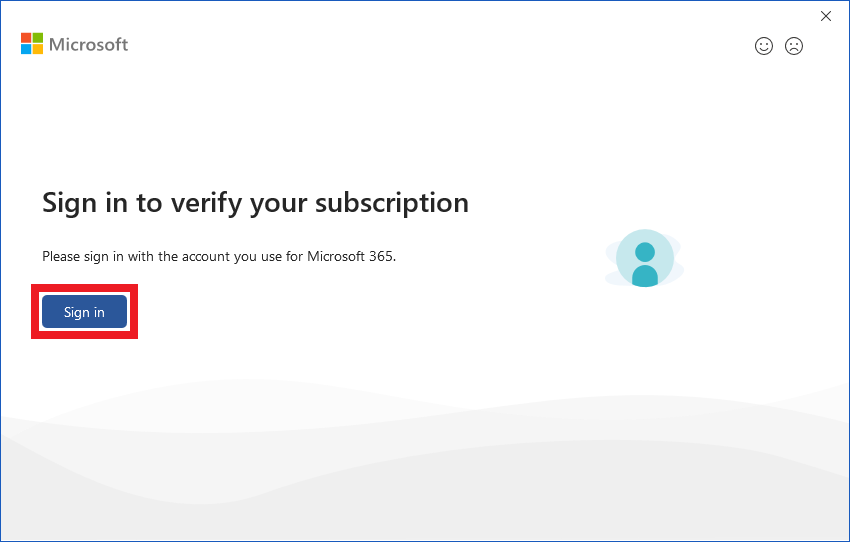Click the word 'account' in the description text
The image size is (850, 542).
[206, 256]
